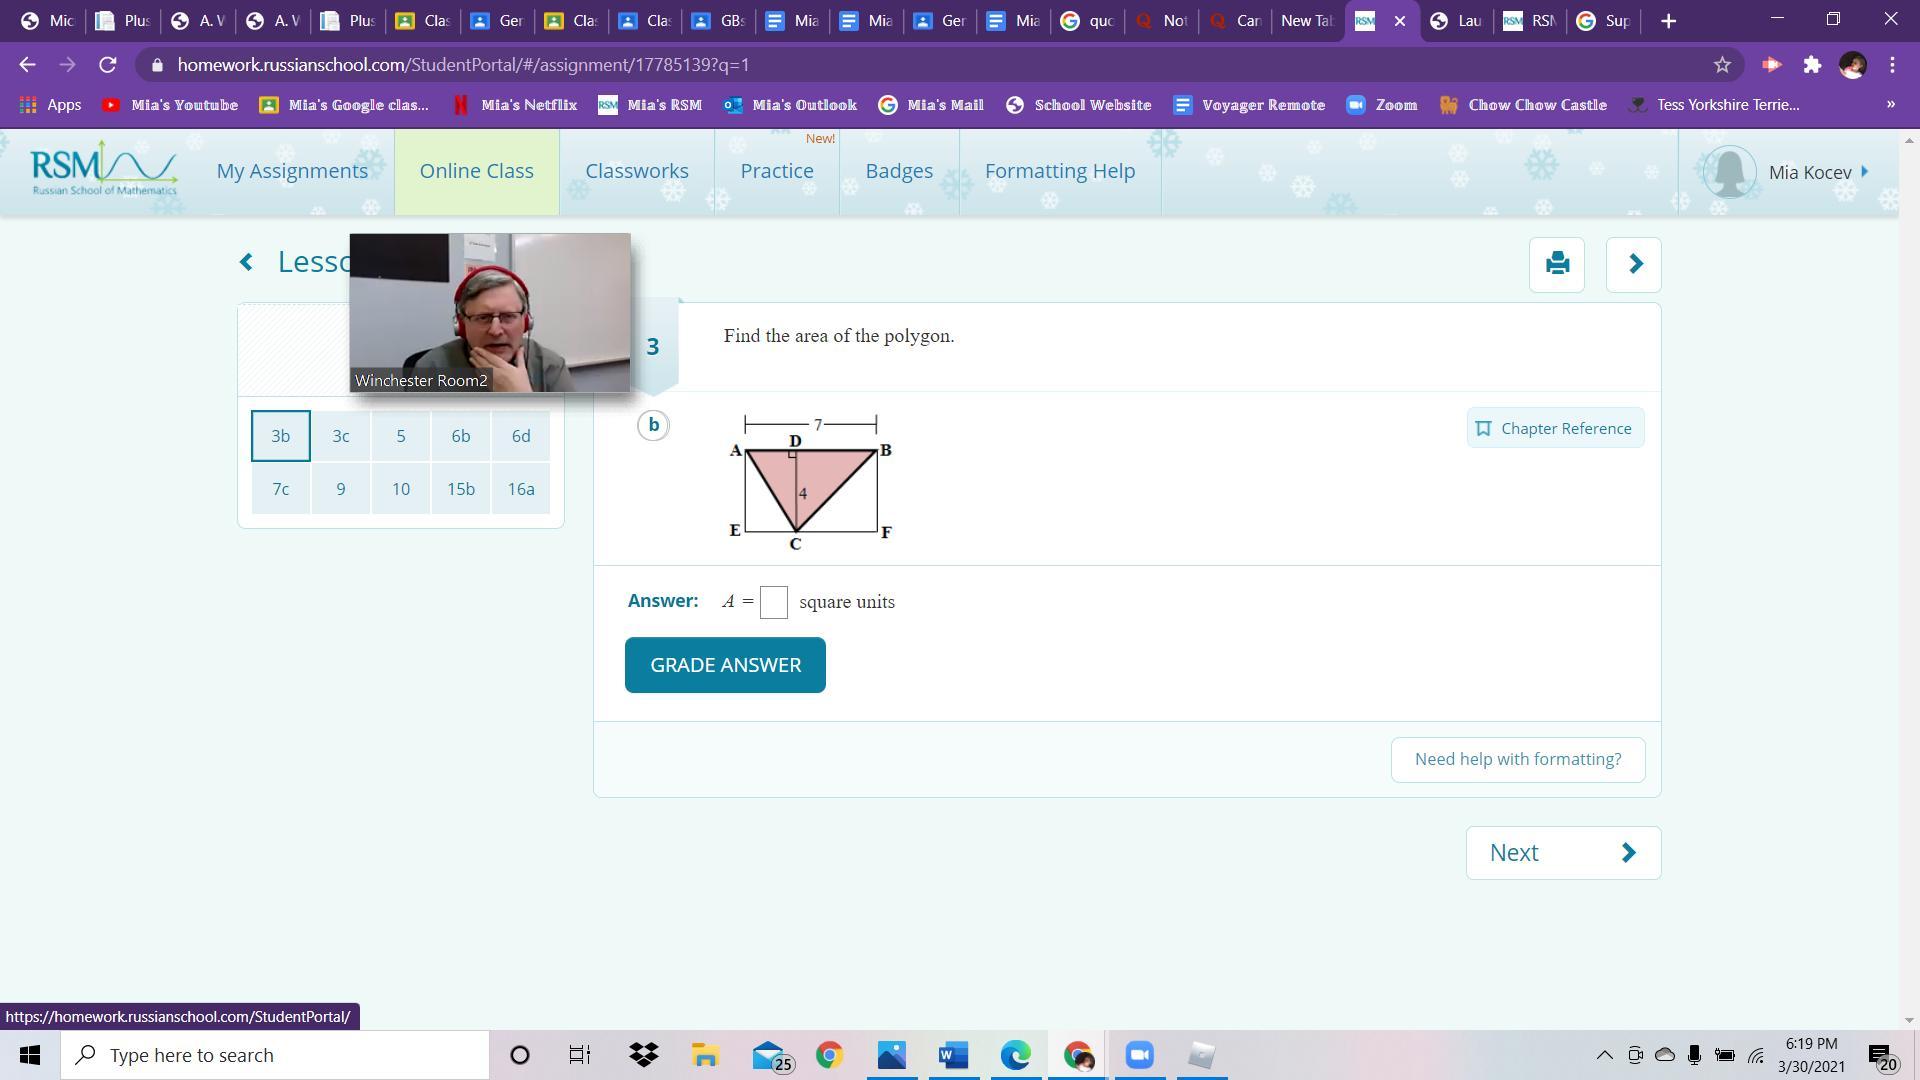Reload the current page
Viewport: 1920px width, 1080px height.
click(108, 65)
